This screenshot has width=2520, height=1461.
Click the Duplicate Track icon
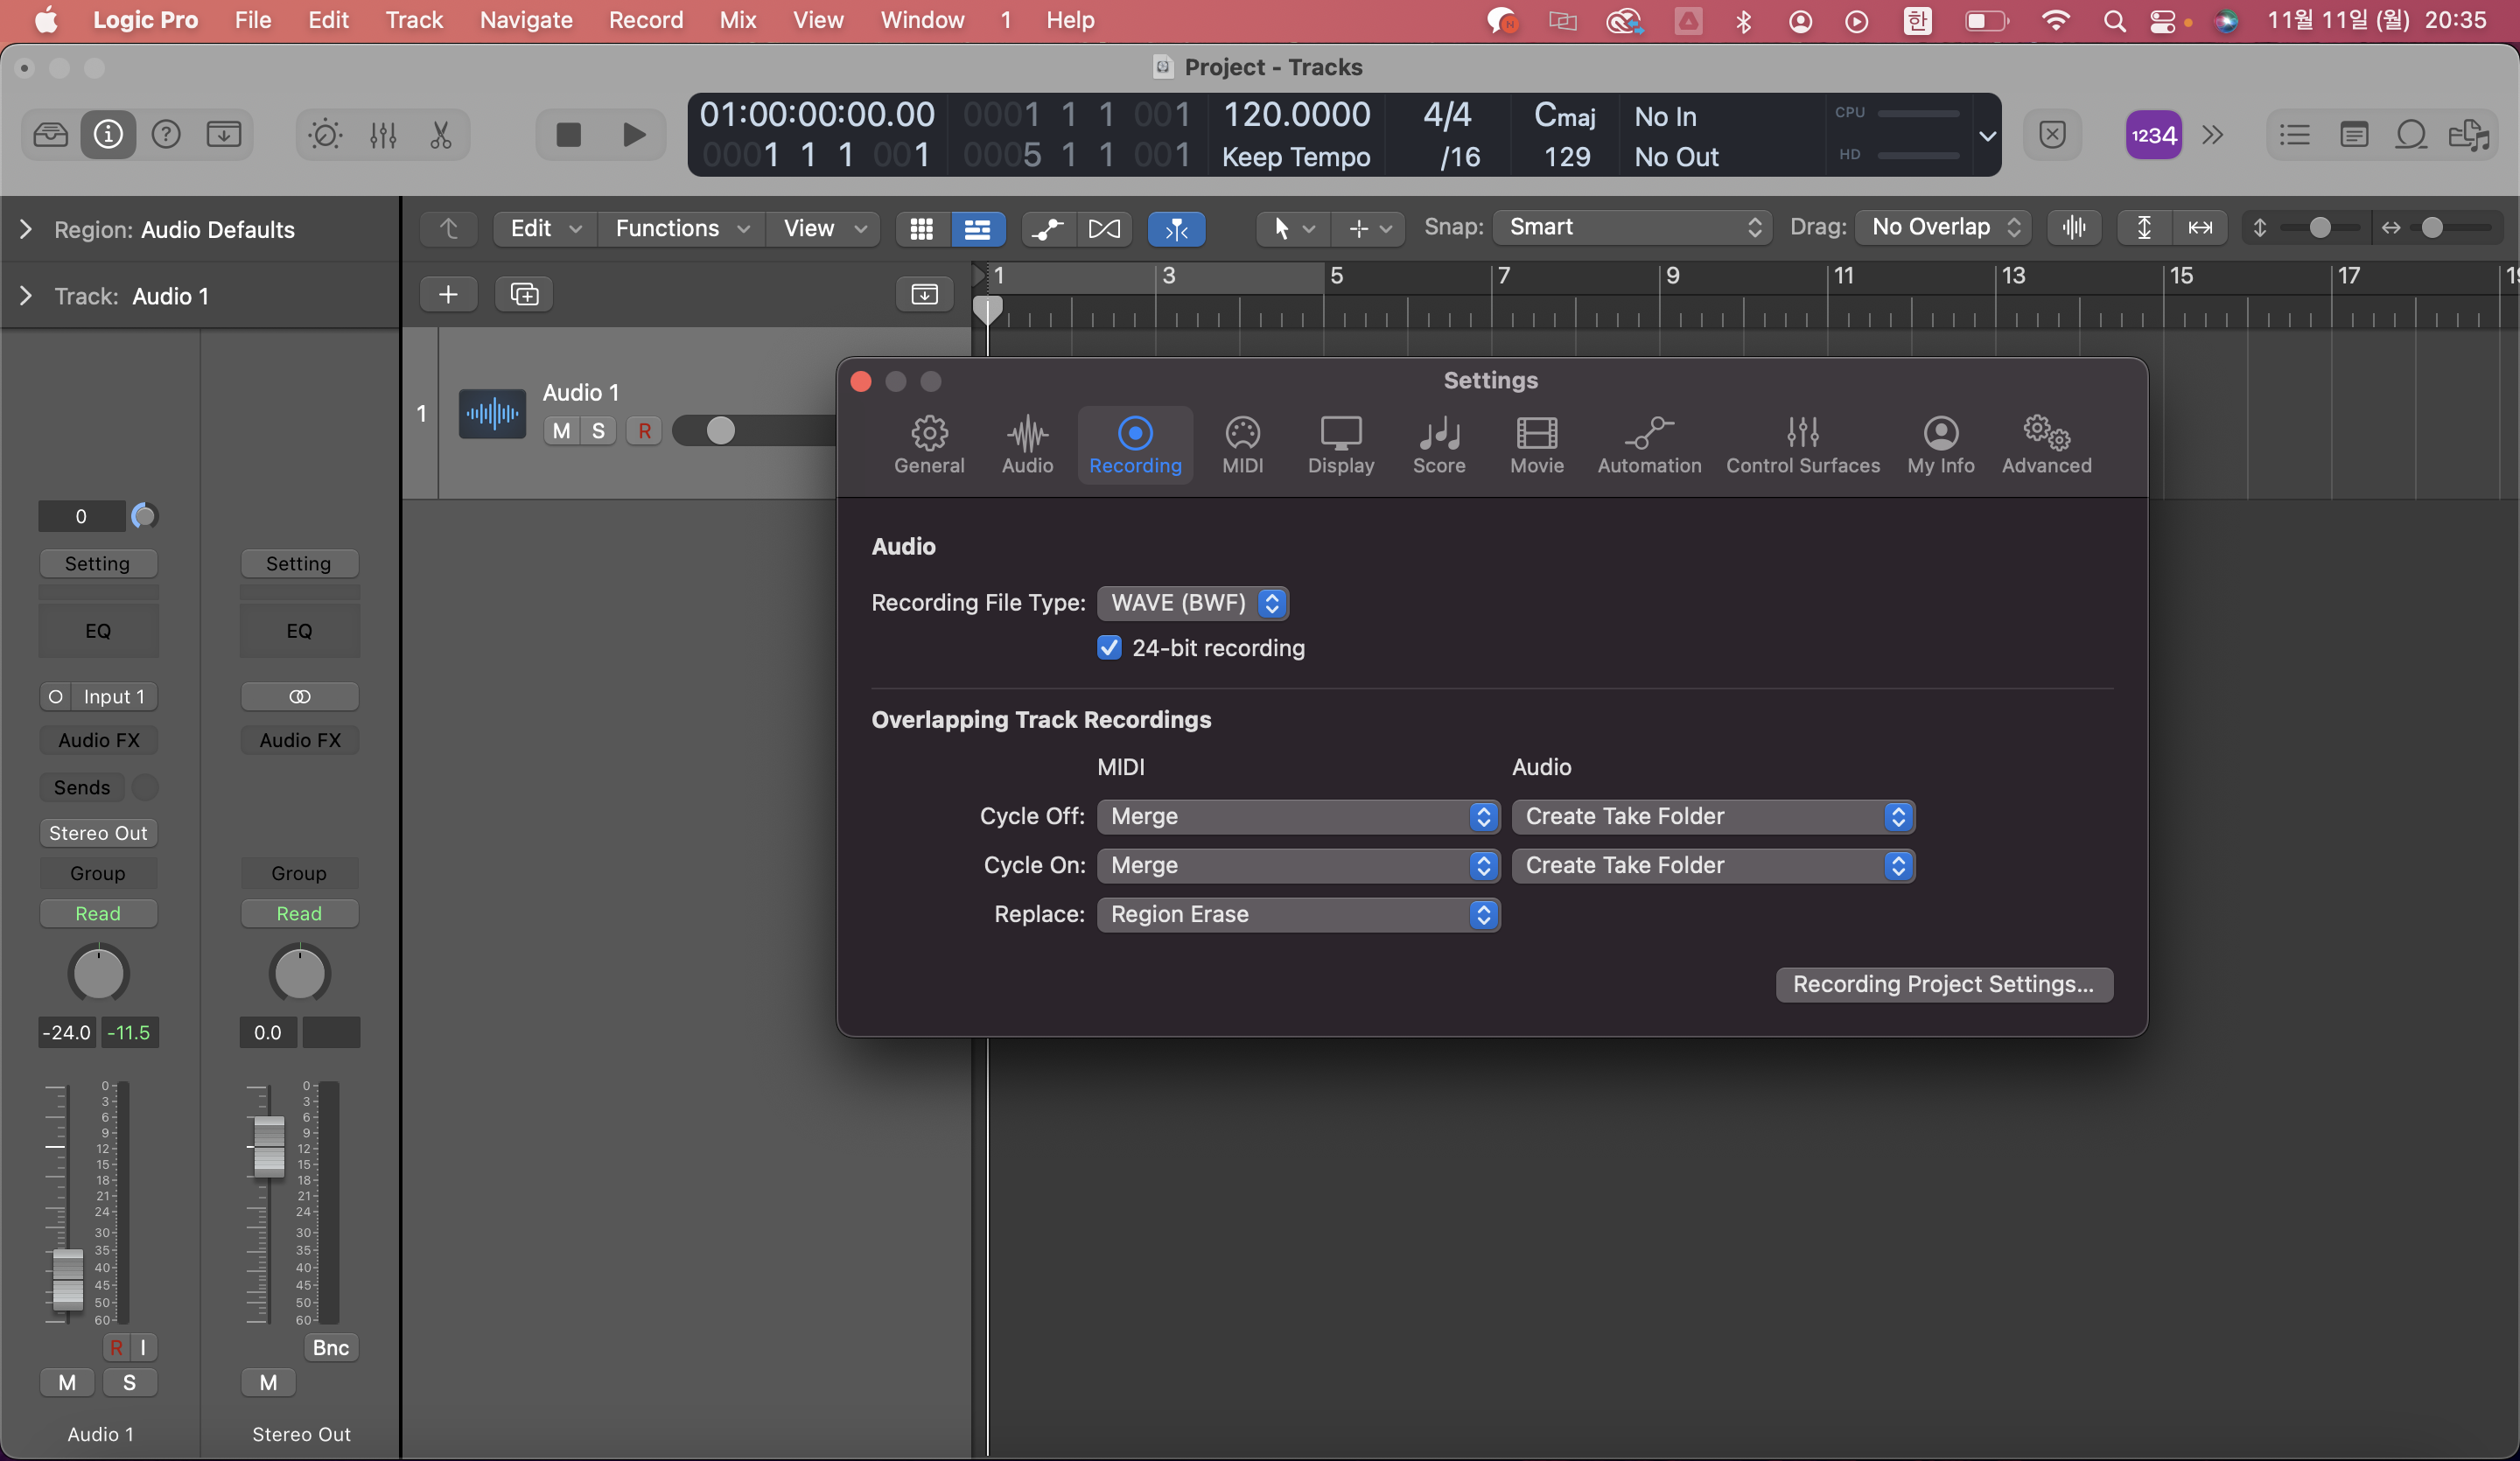524,294
